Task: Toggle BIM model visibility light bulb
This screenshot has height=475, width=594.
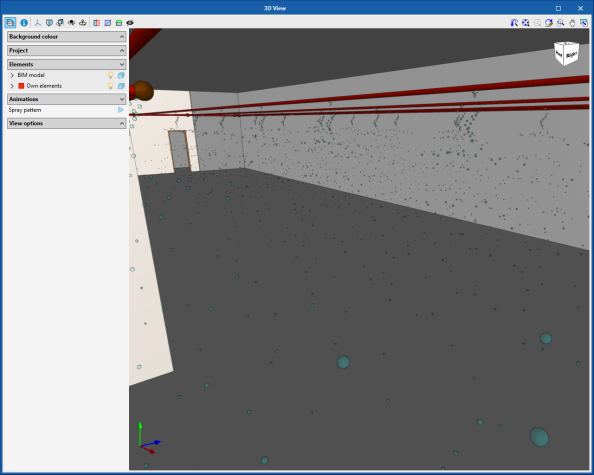Action: (111, 75)
